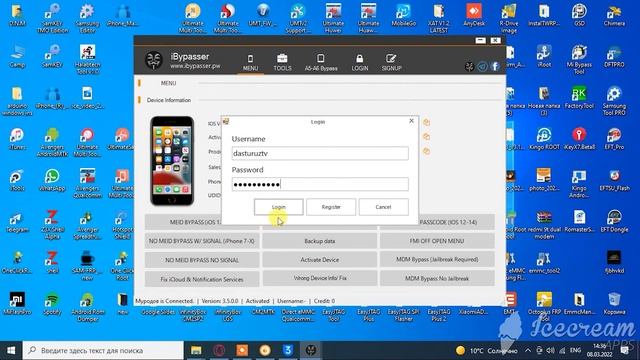Open the Spotify desktop icon
Viewport: 640px width, 360px height.
click(52, 304)
